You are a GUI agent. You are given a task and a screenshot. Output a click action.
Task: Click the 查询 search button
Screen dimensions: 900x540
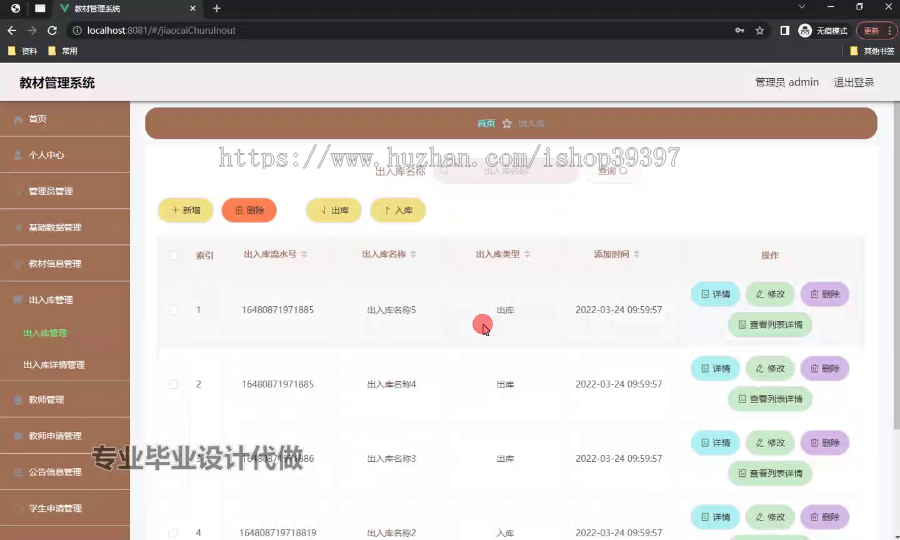(x=612, y=171)
